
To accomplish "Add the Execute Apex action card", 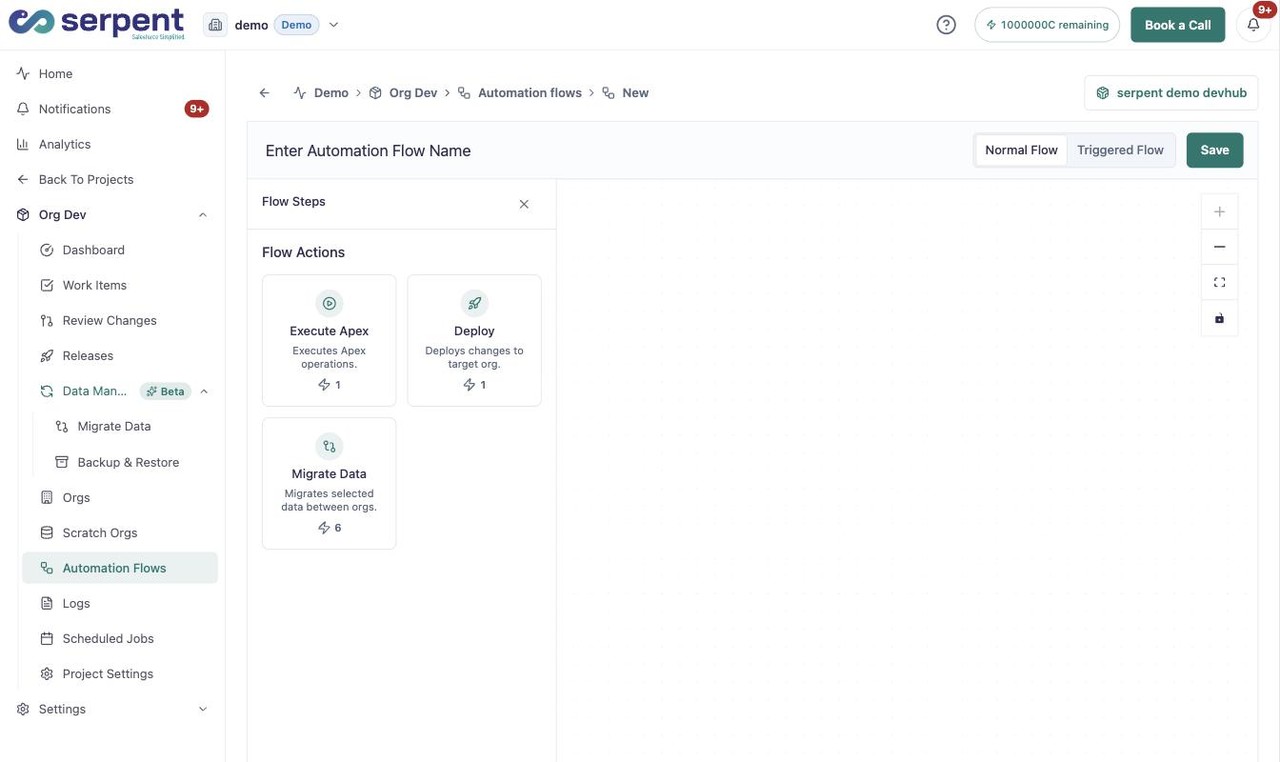I will [329, 341].
